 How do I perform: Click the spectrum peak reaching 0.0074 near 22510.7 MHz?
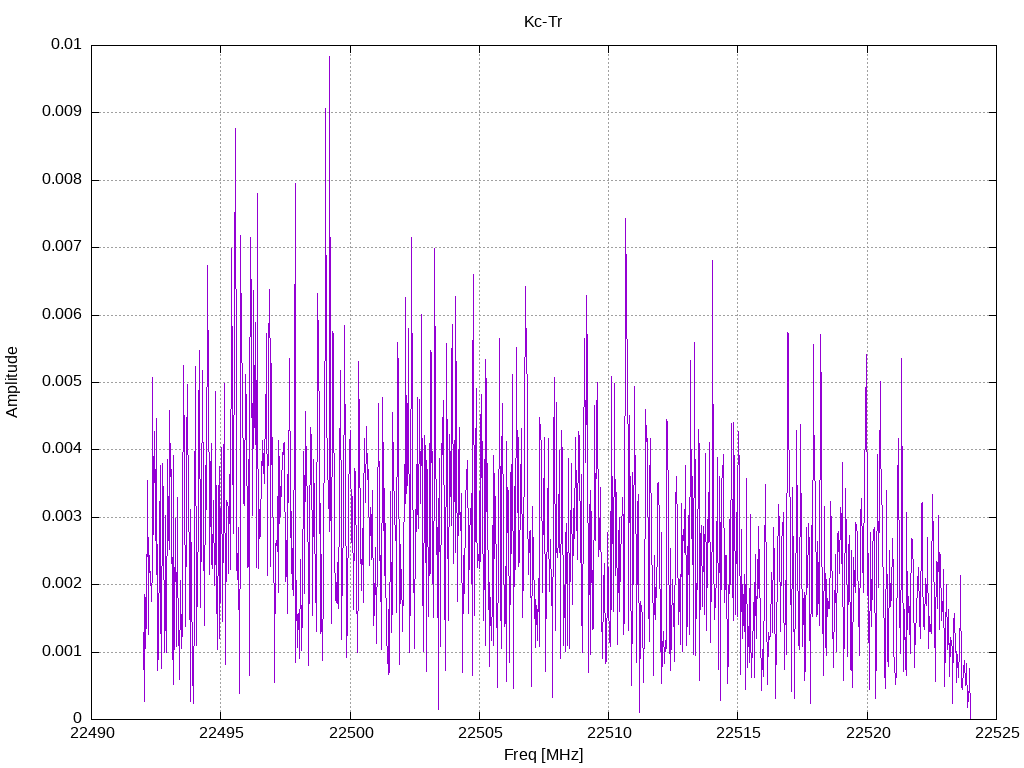(x=625, y=219)
